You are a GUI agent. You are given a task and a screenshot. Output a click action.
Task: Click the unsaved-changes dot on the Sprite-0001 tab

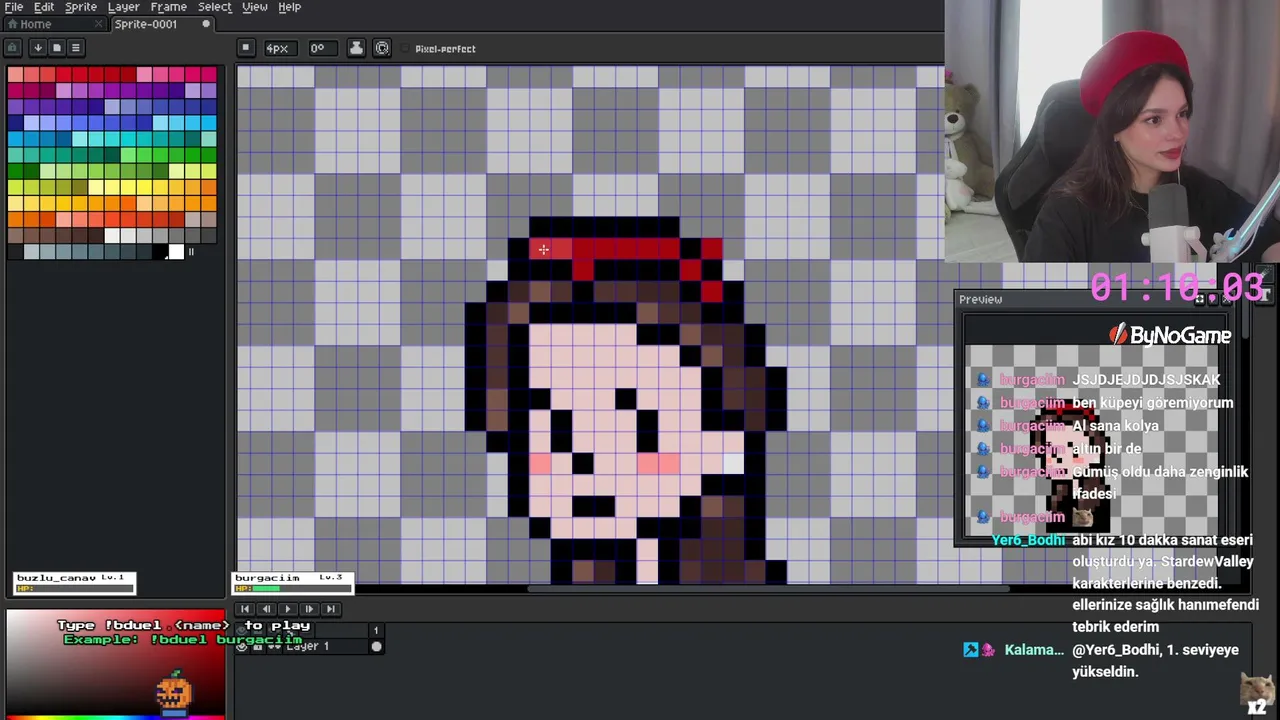206,24
